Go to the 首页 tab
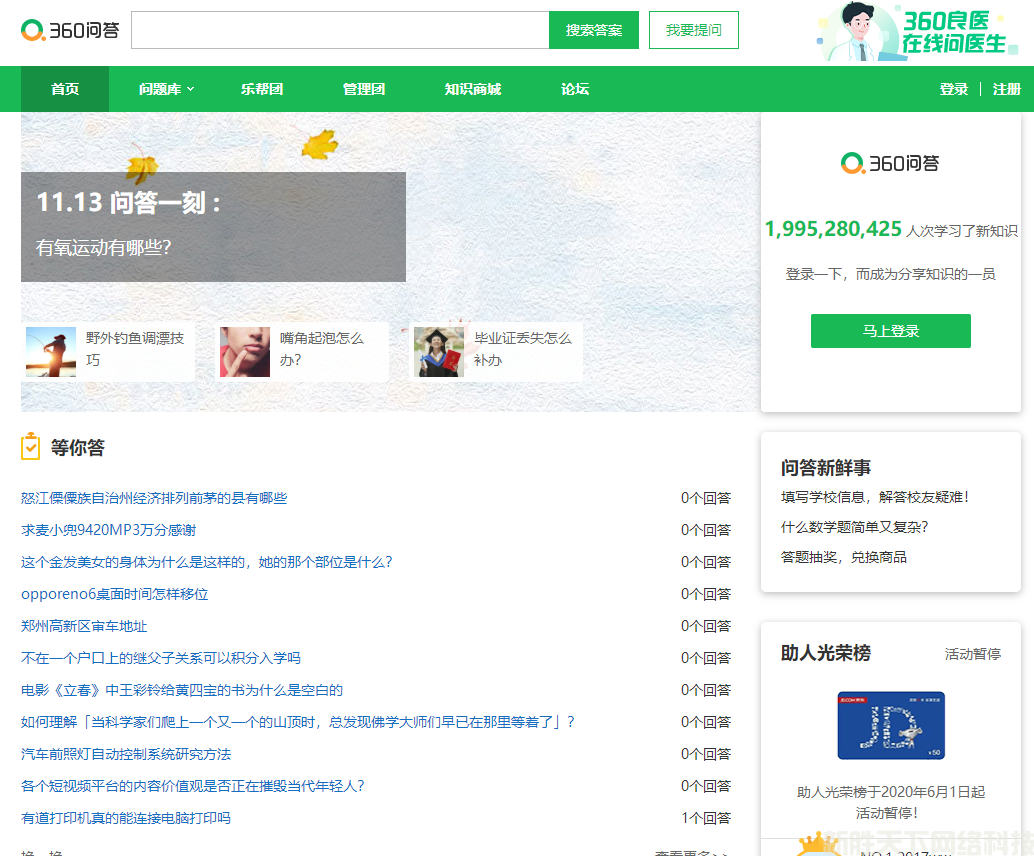The image size is (1034, 856). tap(65, 89)
